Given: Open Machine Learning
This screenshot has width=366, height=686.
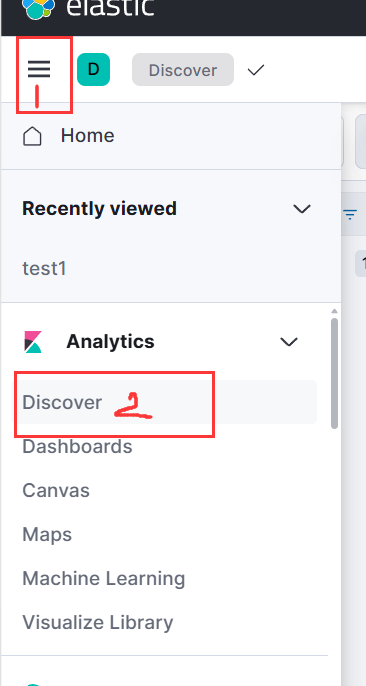Looking at the screenshot, I should pyautogui.click(x=104, y=578).
